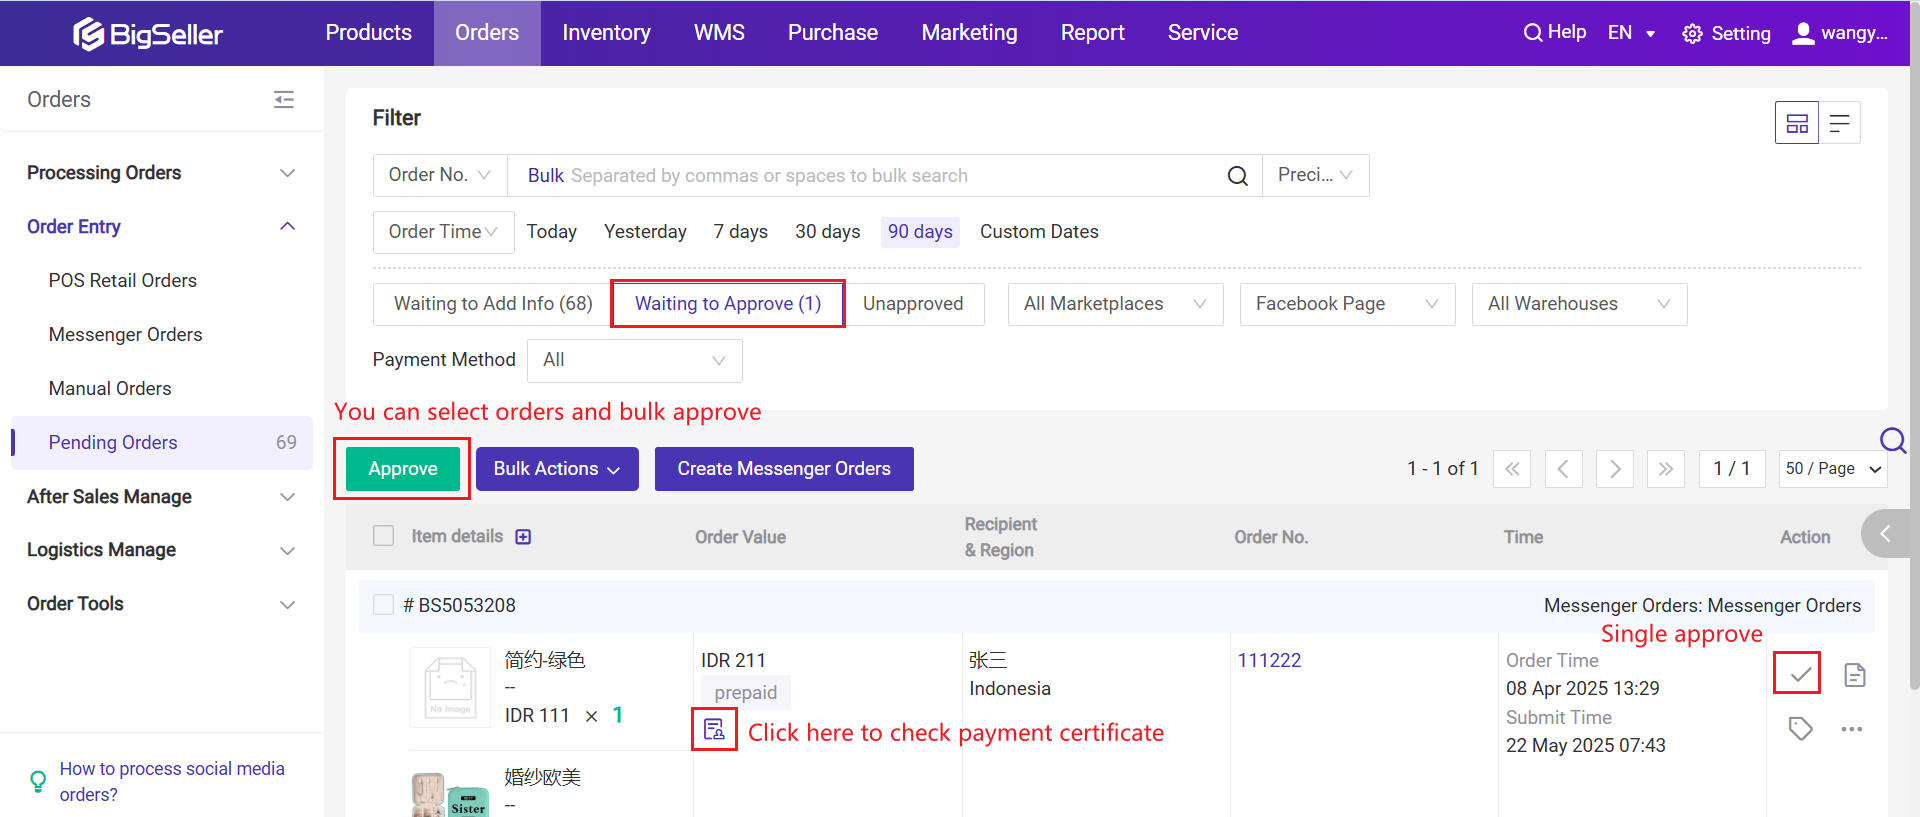Go to next page arrow
Viewport: 1920px width, 817px height.
point(1615,469)
